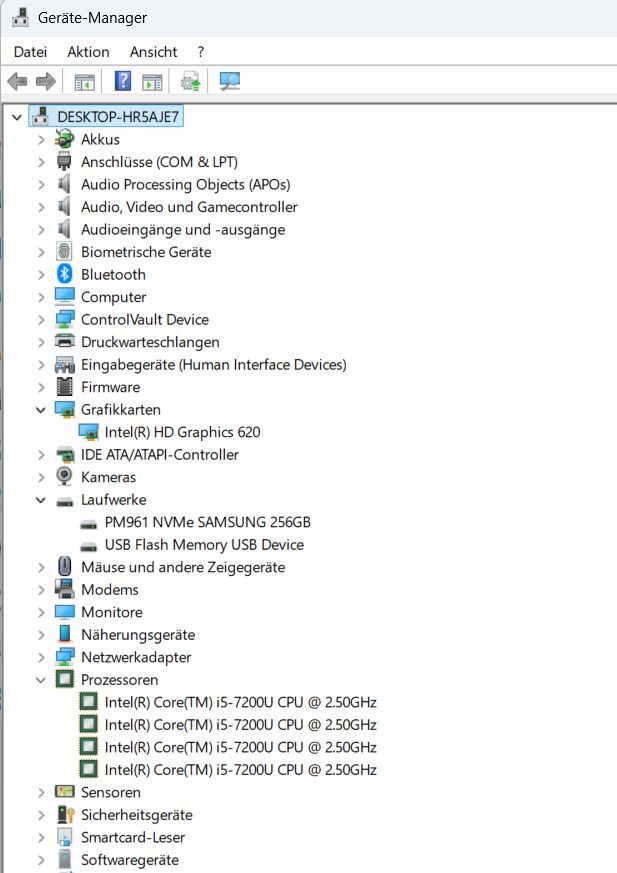617x873 pixels.
Task: Select the DESKTOP-HR5AJE7 root node
Action: [x=119, y=117]
